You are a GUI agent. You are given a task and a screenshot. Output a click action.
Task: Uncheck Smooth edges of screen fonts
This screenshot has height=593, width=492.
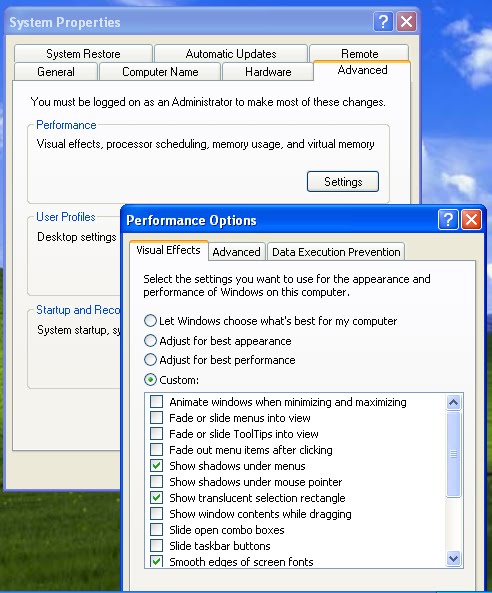coord(156,561)
